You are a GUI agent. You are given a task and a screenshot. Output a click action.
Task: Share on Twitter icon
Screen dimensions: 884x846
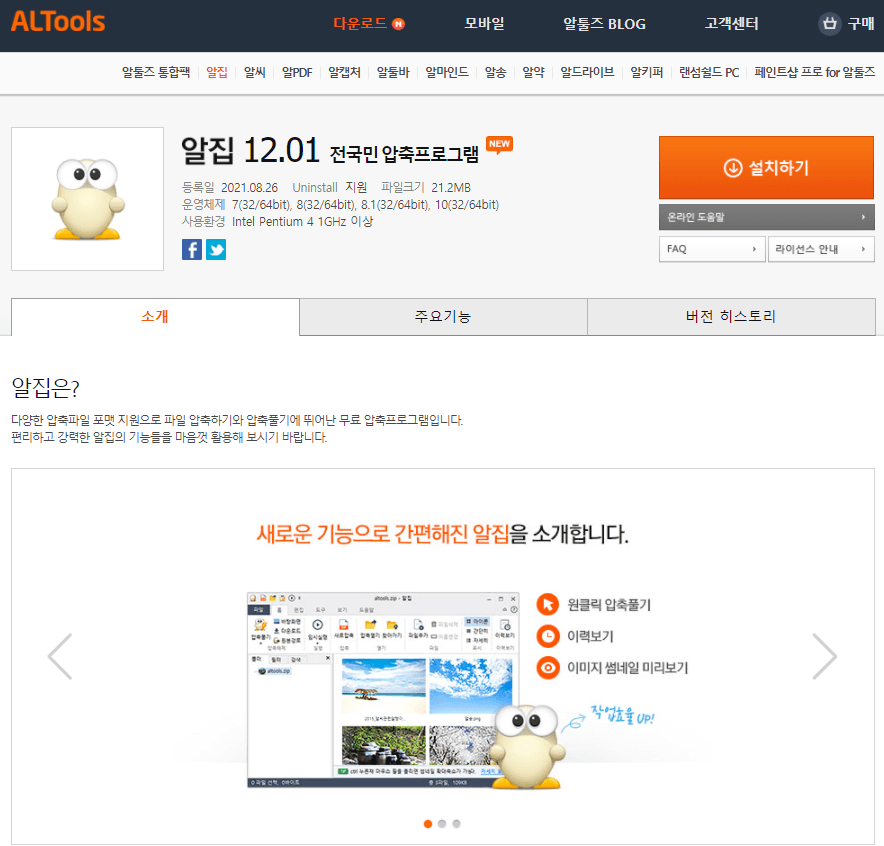[x=216, y=249]
